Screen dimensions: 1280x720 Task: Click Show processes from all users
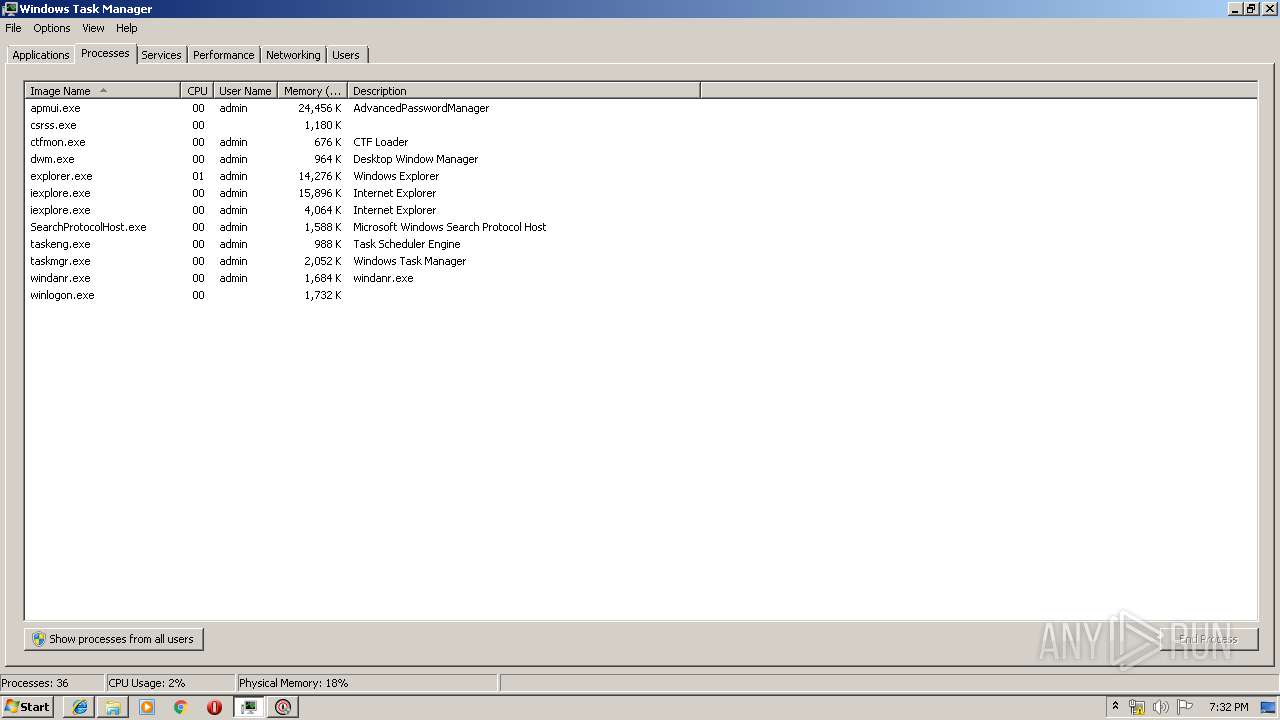click(114, 639)
